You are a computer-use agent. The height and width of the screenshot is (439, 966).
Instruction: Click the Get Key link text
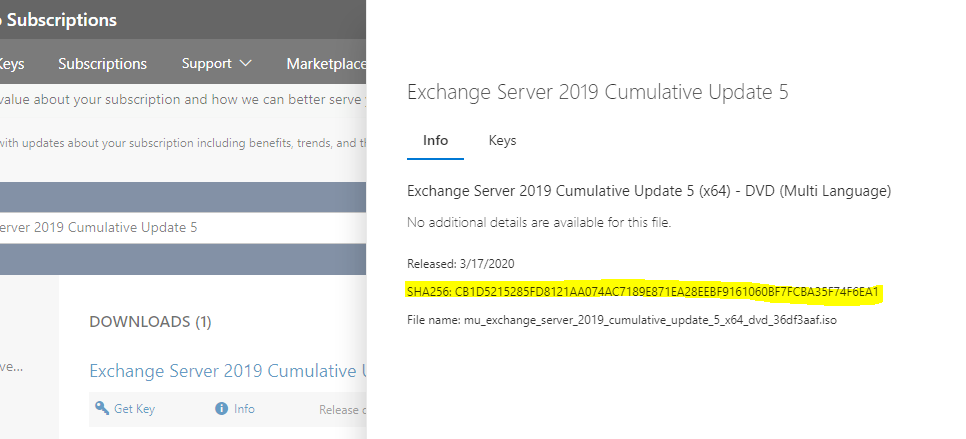134,409
